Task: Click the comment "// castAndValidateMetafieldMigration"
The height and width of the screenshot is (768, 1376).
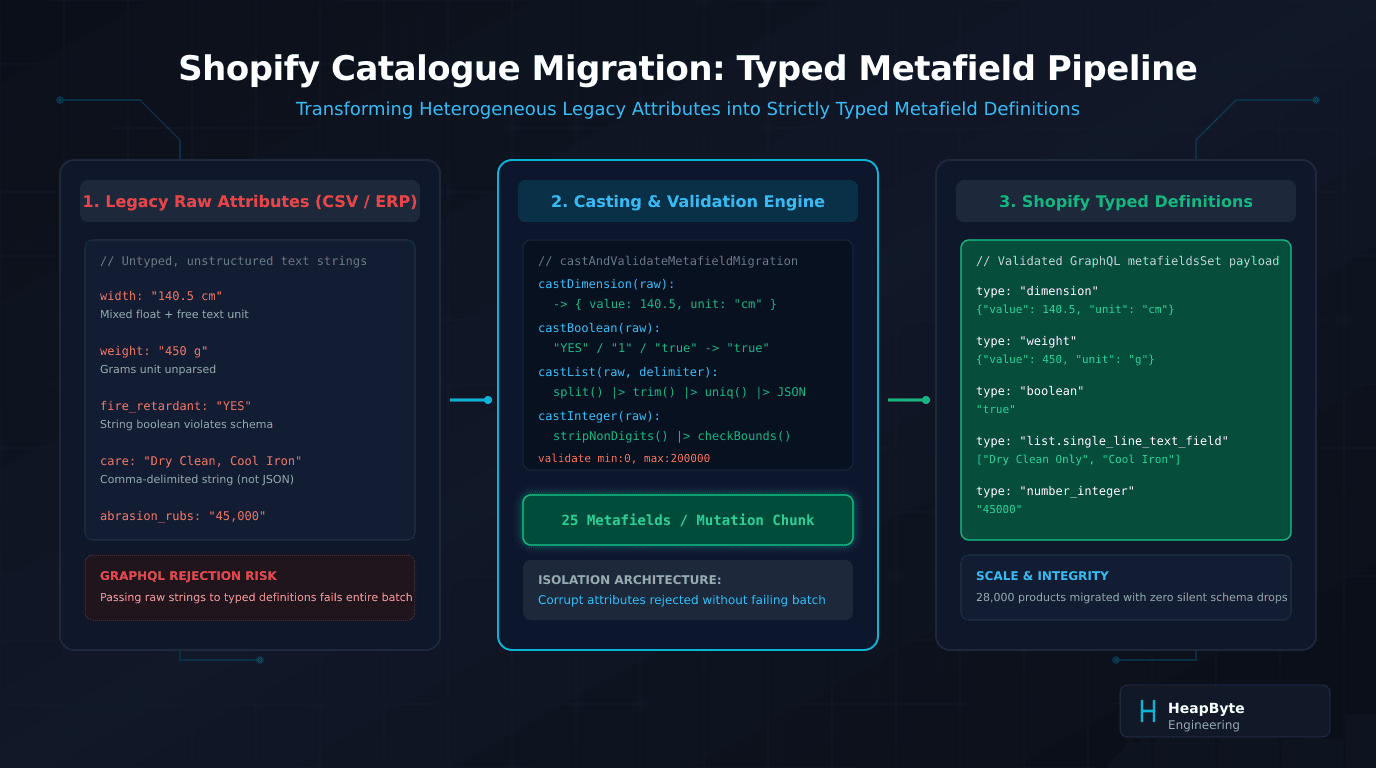Action: (668, 261)
